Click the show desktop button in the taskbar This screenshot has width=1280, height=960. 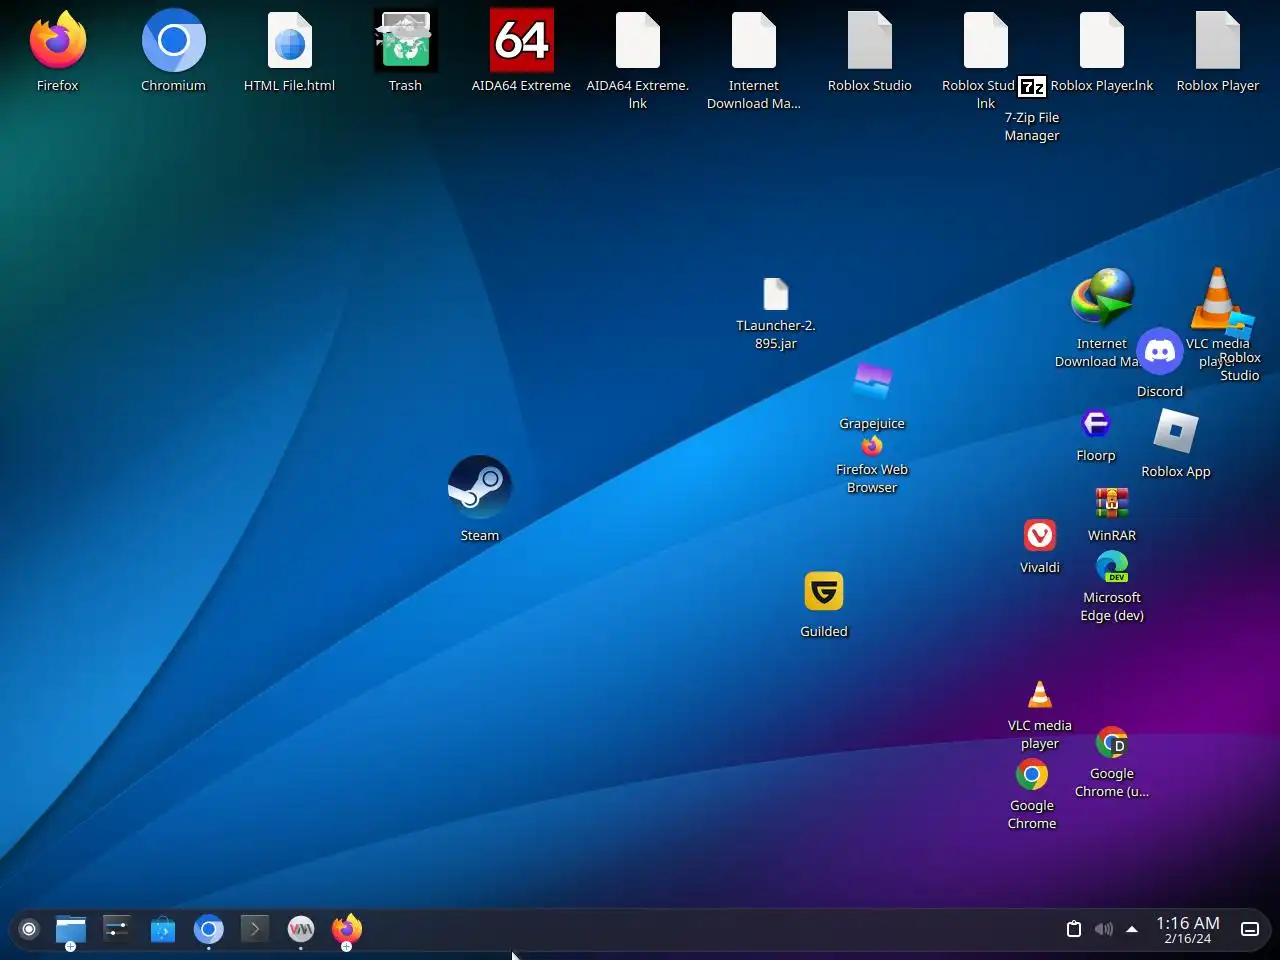[x=1250, y=929]
